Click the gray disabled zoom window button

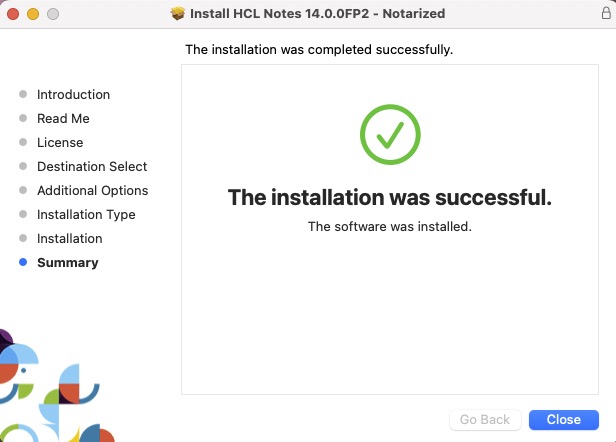tap(53, 15)
